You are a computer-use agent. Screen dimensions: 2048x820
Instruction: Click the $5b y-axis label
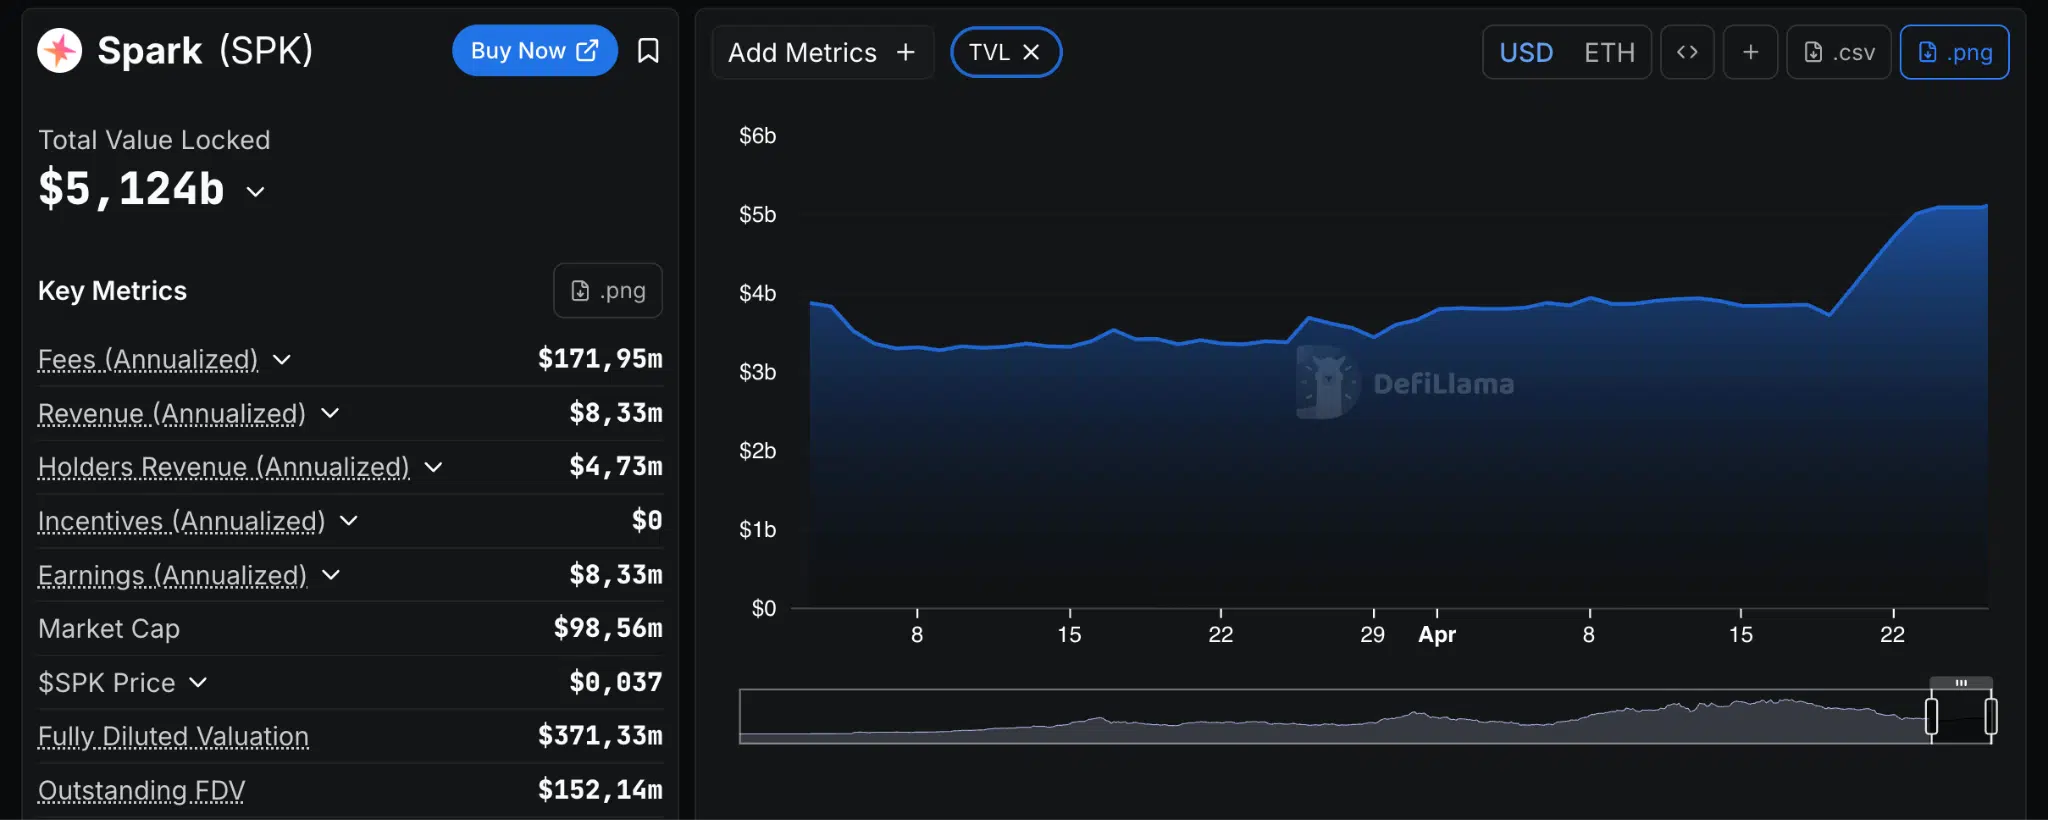[757, 214]
